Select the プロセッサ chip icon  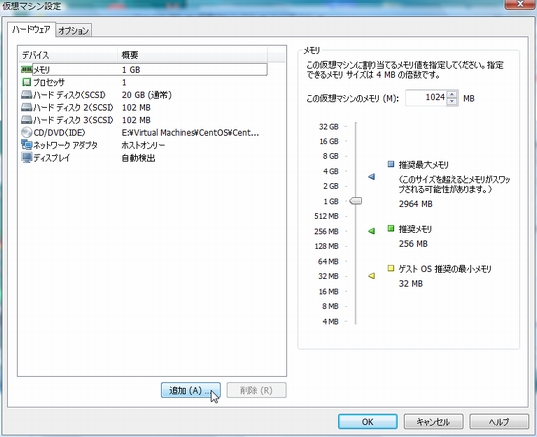point(26,82)
